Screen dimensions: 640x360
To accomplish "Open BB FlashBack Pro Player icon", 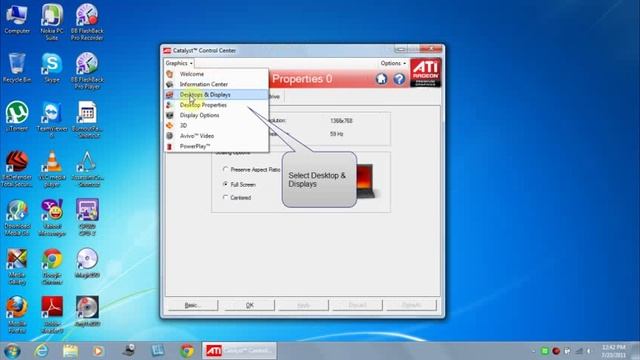I will coord(87,71).
